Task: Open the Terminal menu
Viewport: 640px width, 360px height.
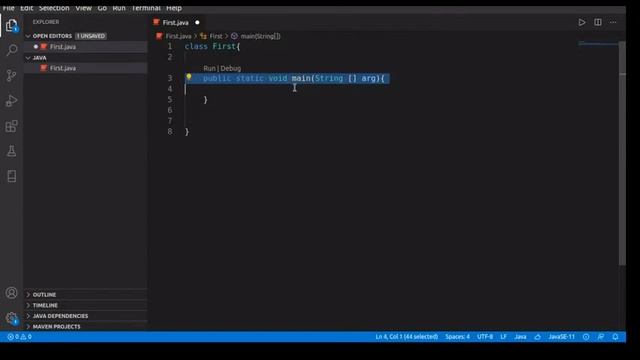Action: 146,8
